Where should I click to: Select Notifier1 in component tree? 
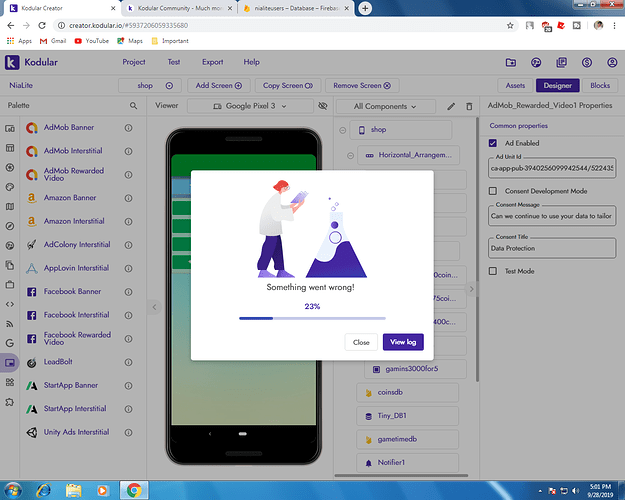pyautogui.click(x=407, y=463)
